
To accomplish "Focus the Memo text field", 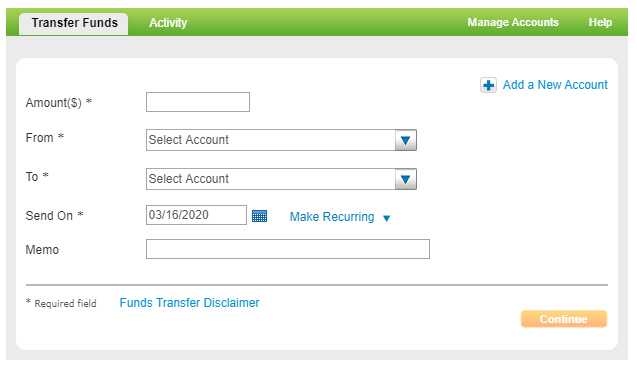I will pyautogui.click(x=288, y=249).
